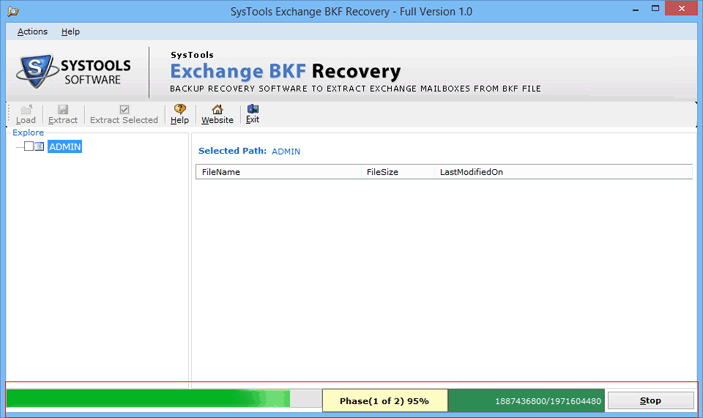Screen dimensions: 703x418
Task: Open Help from the toolbar question-mark icon
Action: [x=180, y=114]
